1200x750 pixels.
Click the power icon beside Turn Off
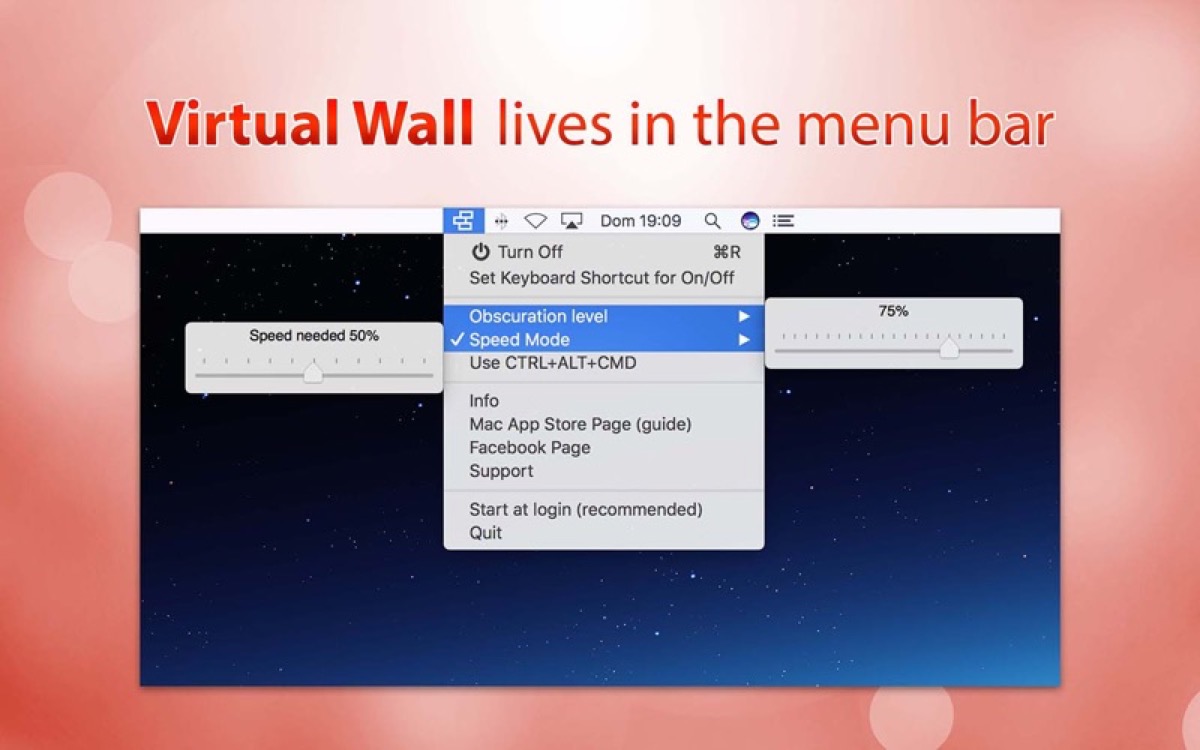(481, 252)
